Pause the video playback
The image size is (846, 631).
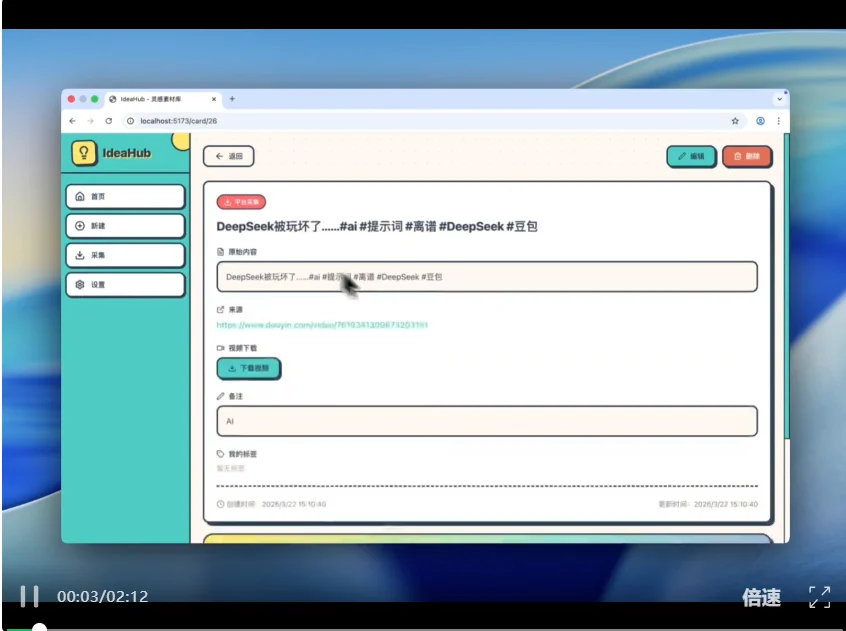point(30,597)
